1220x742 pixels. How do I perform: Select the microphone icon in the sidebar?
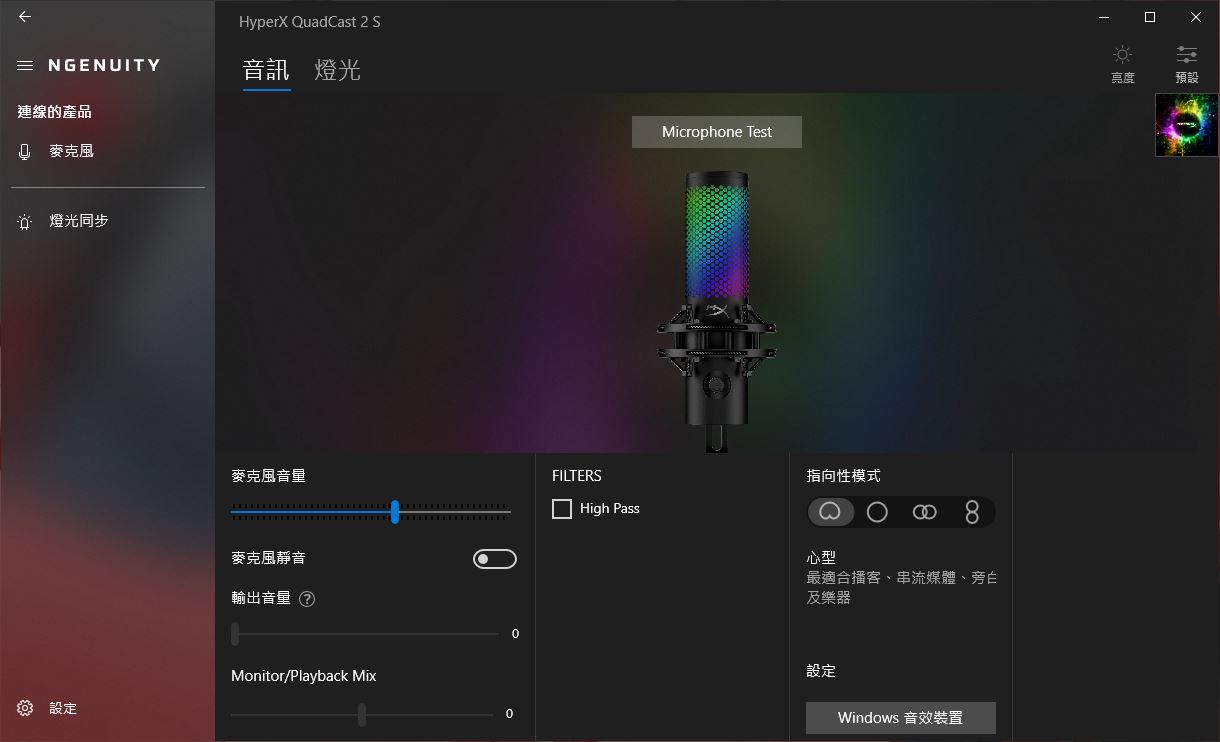tap(25, 151)
